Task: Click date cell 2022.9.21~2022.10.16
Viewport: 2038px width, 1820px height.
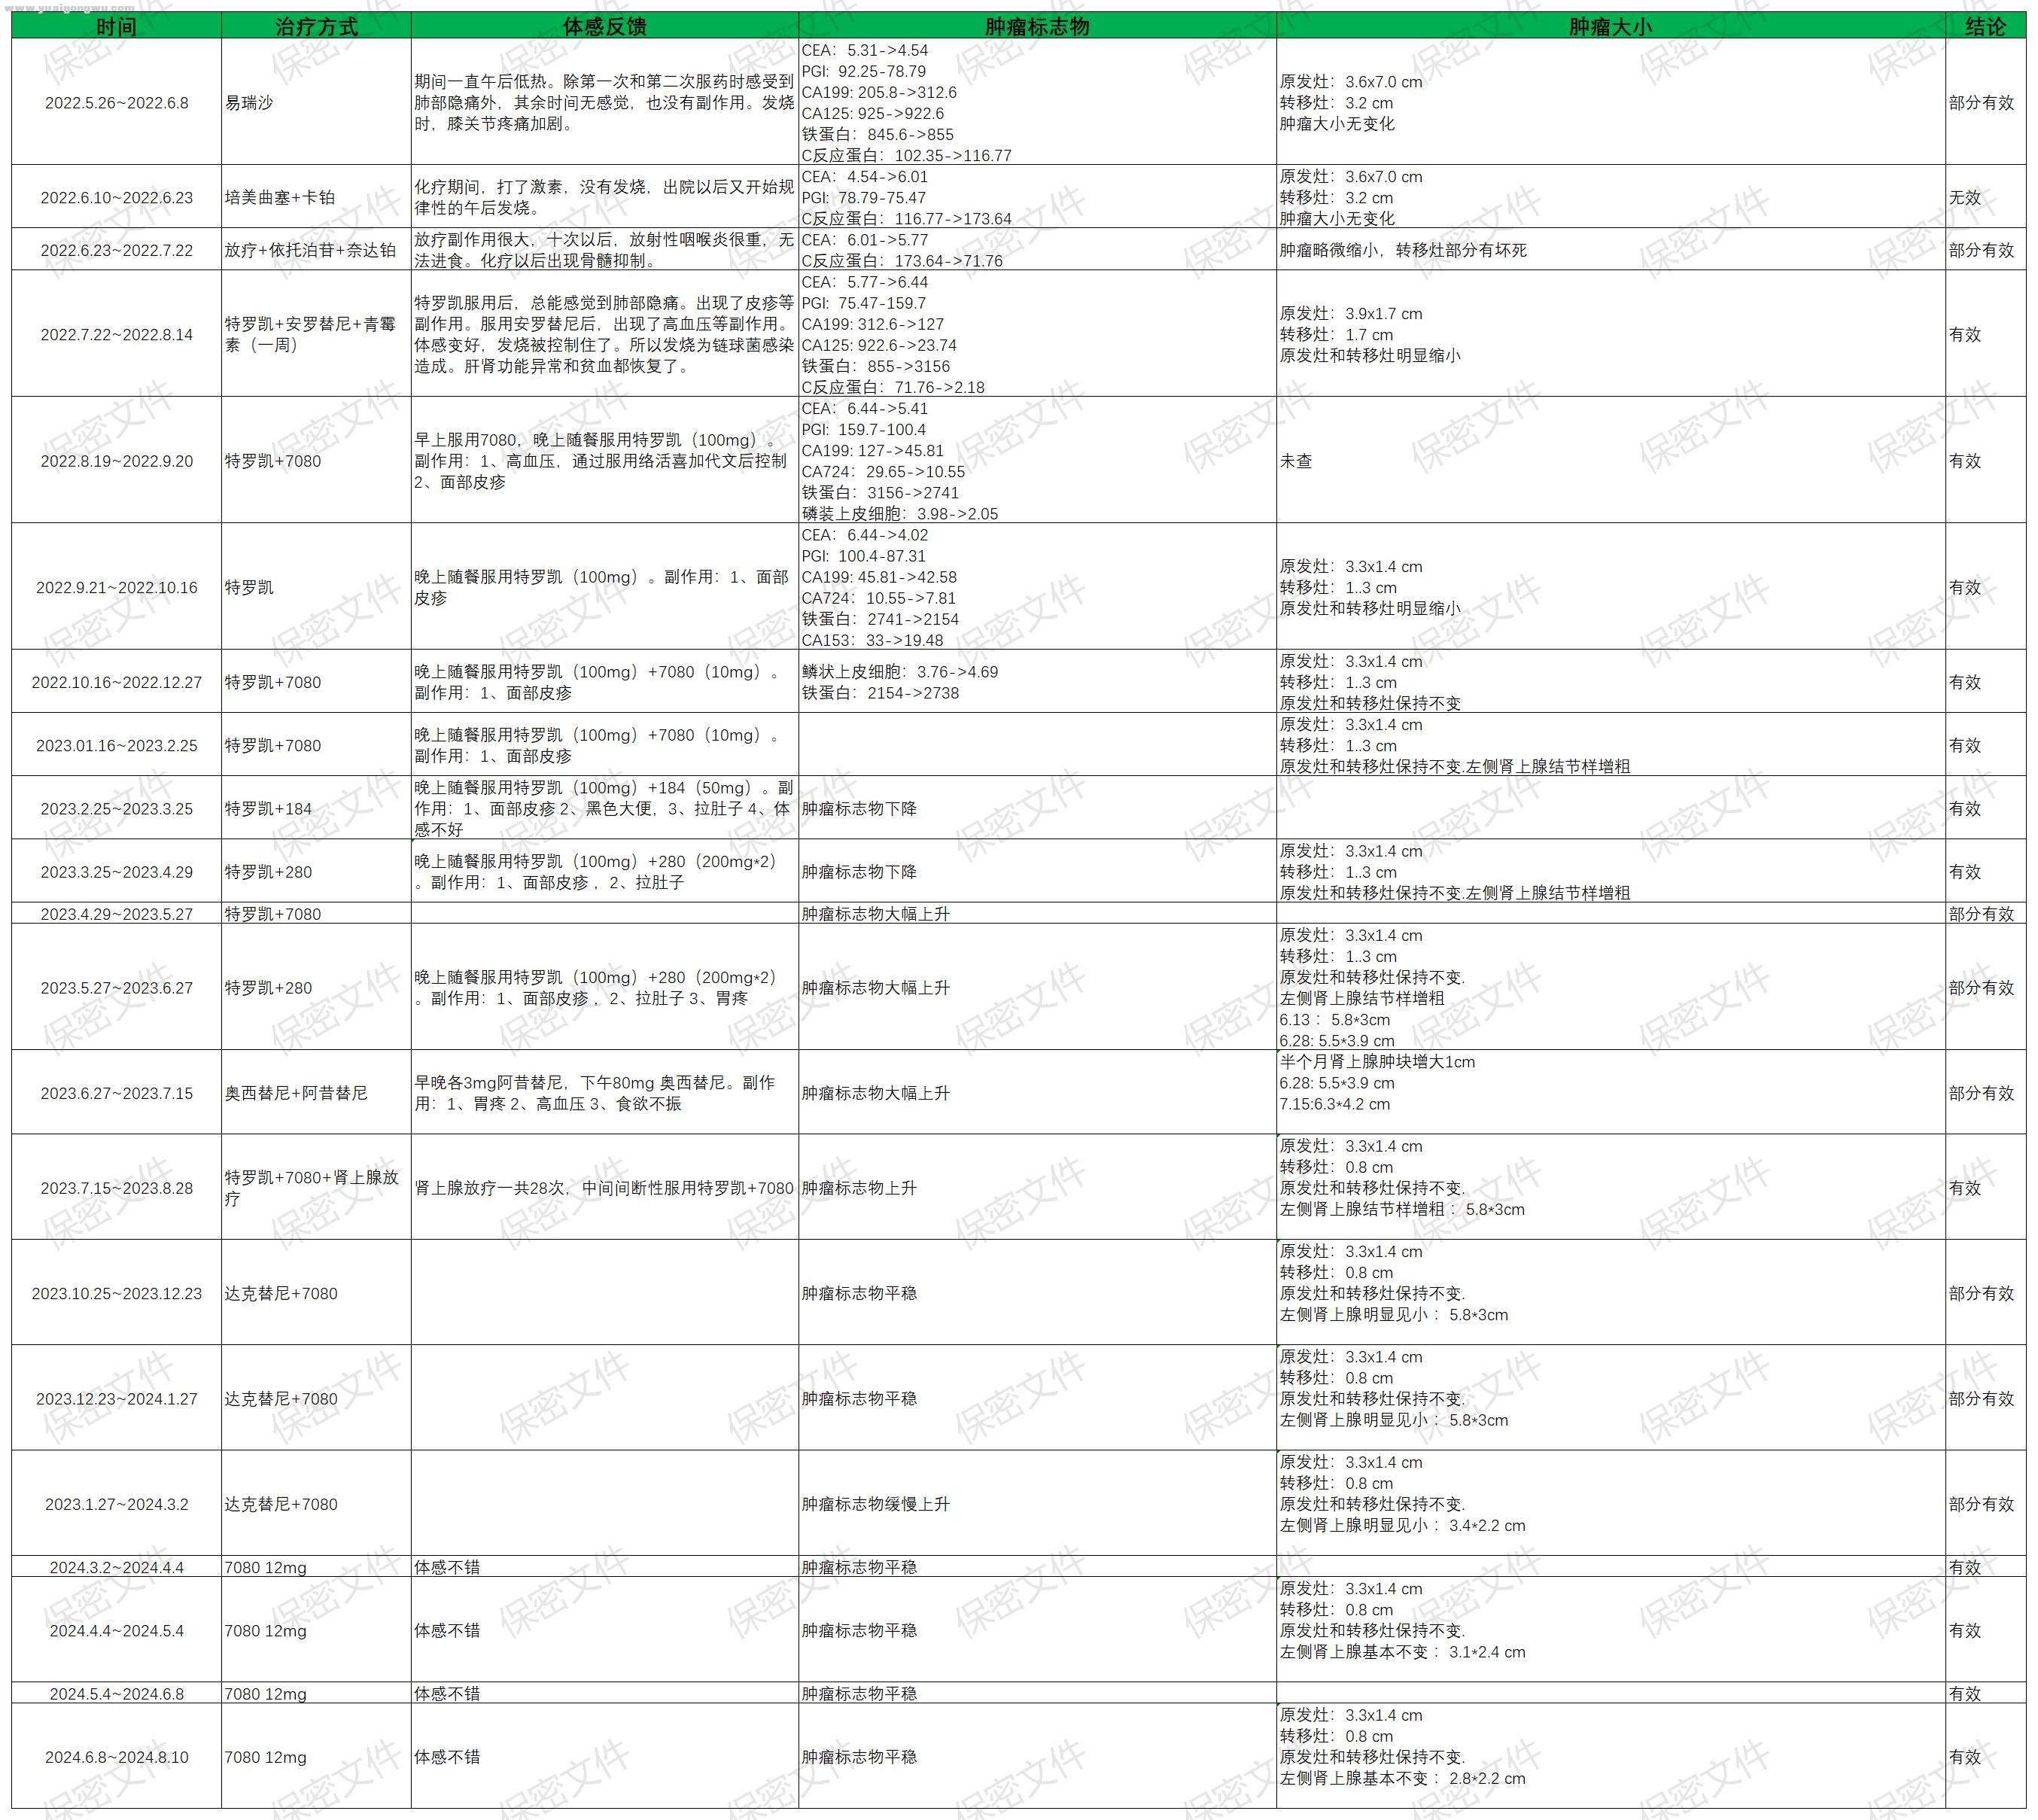Action: (117, 587)
